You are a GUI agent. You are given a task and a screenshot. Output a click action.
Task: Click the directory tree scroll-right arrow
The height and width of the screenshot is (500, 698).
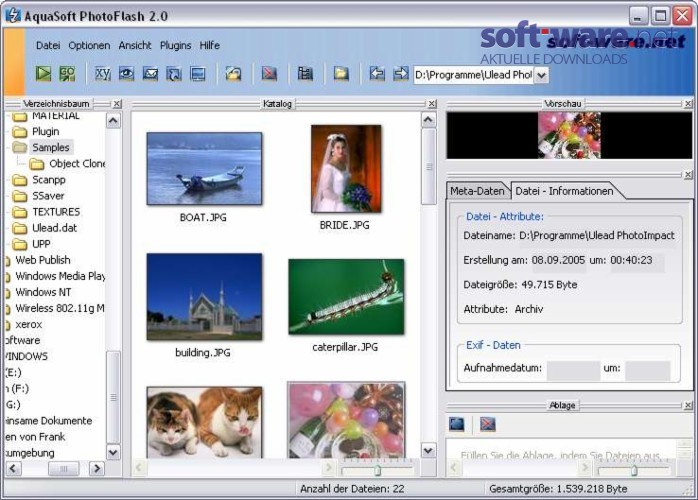point(97,468)
